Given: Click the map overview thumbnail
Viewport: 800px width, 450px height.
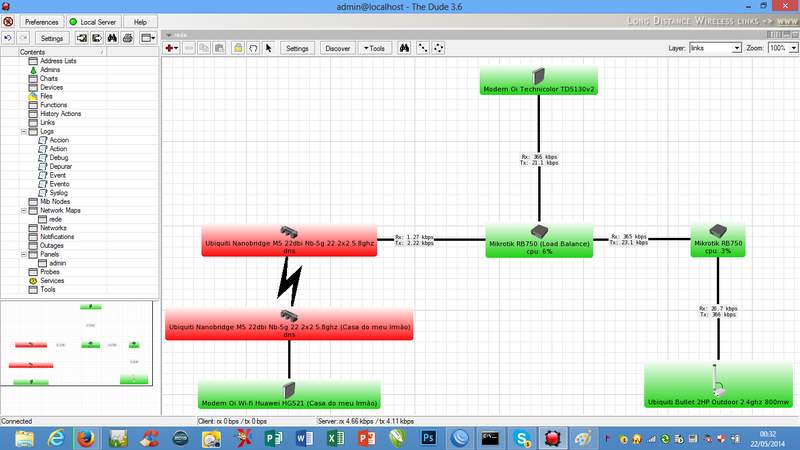Looking at the screenshot, I should tap(77, 343).
